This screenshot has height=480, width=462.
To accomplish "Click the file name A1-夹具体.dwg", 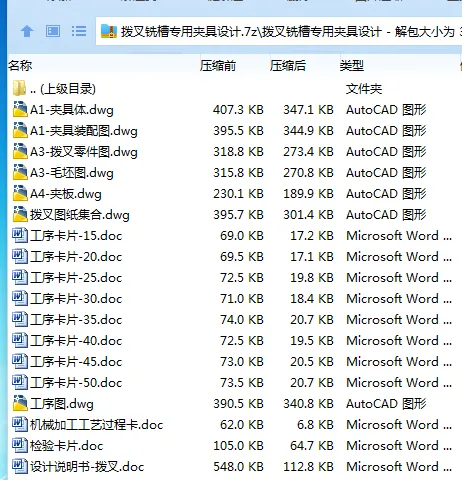I will coord(72,110).
